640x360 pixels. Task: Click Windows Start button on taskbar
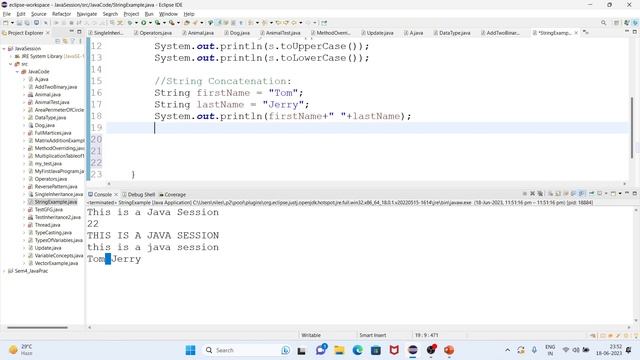pos(190,350)
